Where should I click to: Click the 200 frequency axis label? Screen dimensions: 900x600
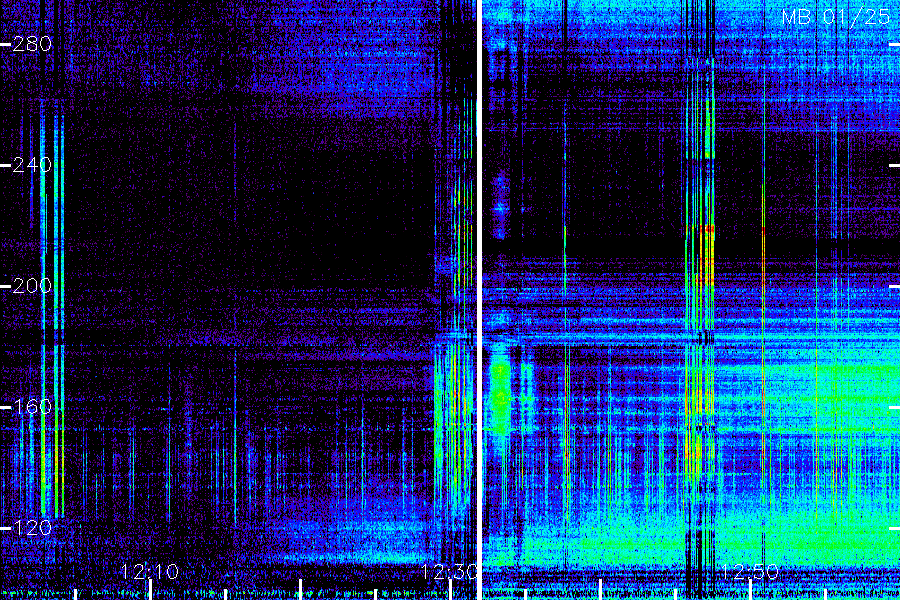(x=32, y=286)
